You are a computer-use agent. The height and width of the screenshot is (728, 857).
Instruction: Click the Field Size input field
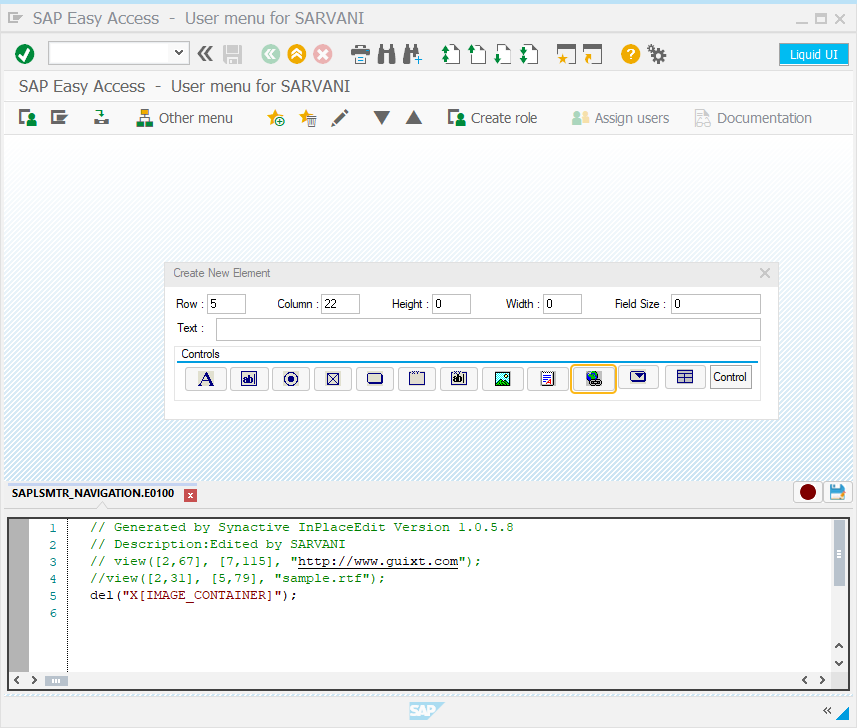point(716,304)
